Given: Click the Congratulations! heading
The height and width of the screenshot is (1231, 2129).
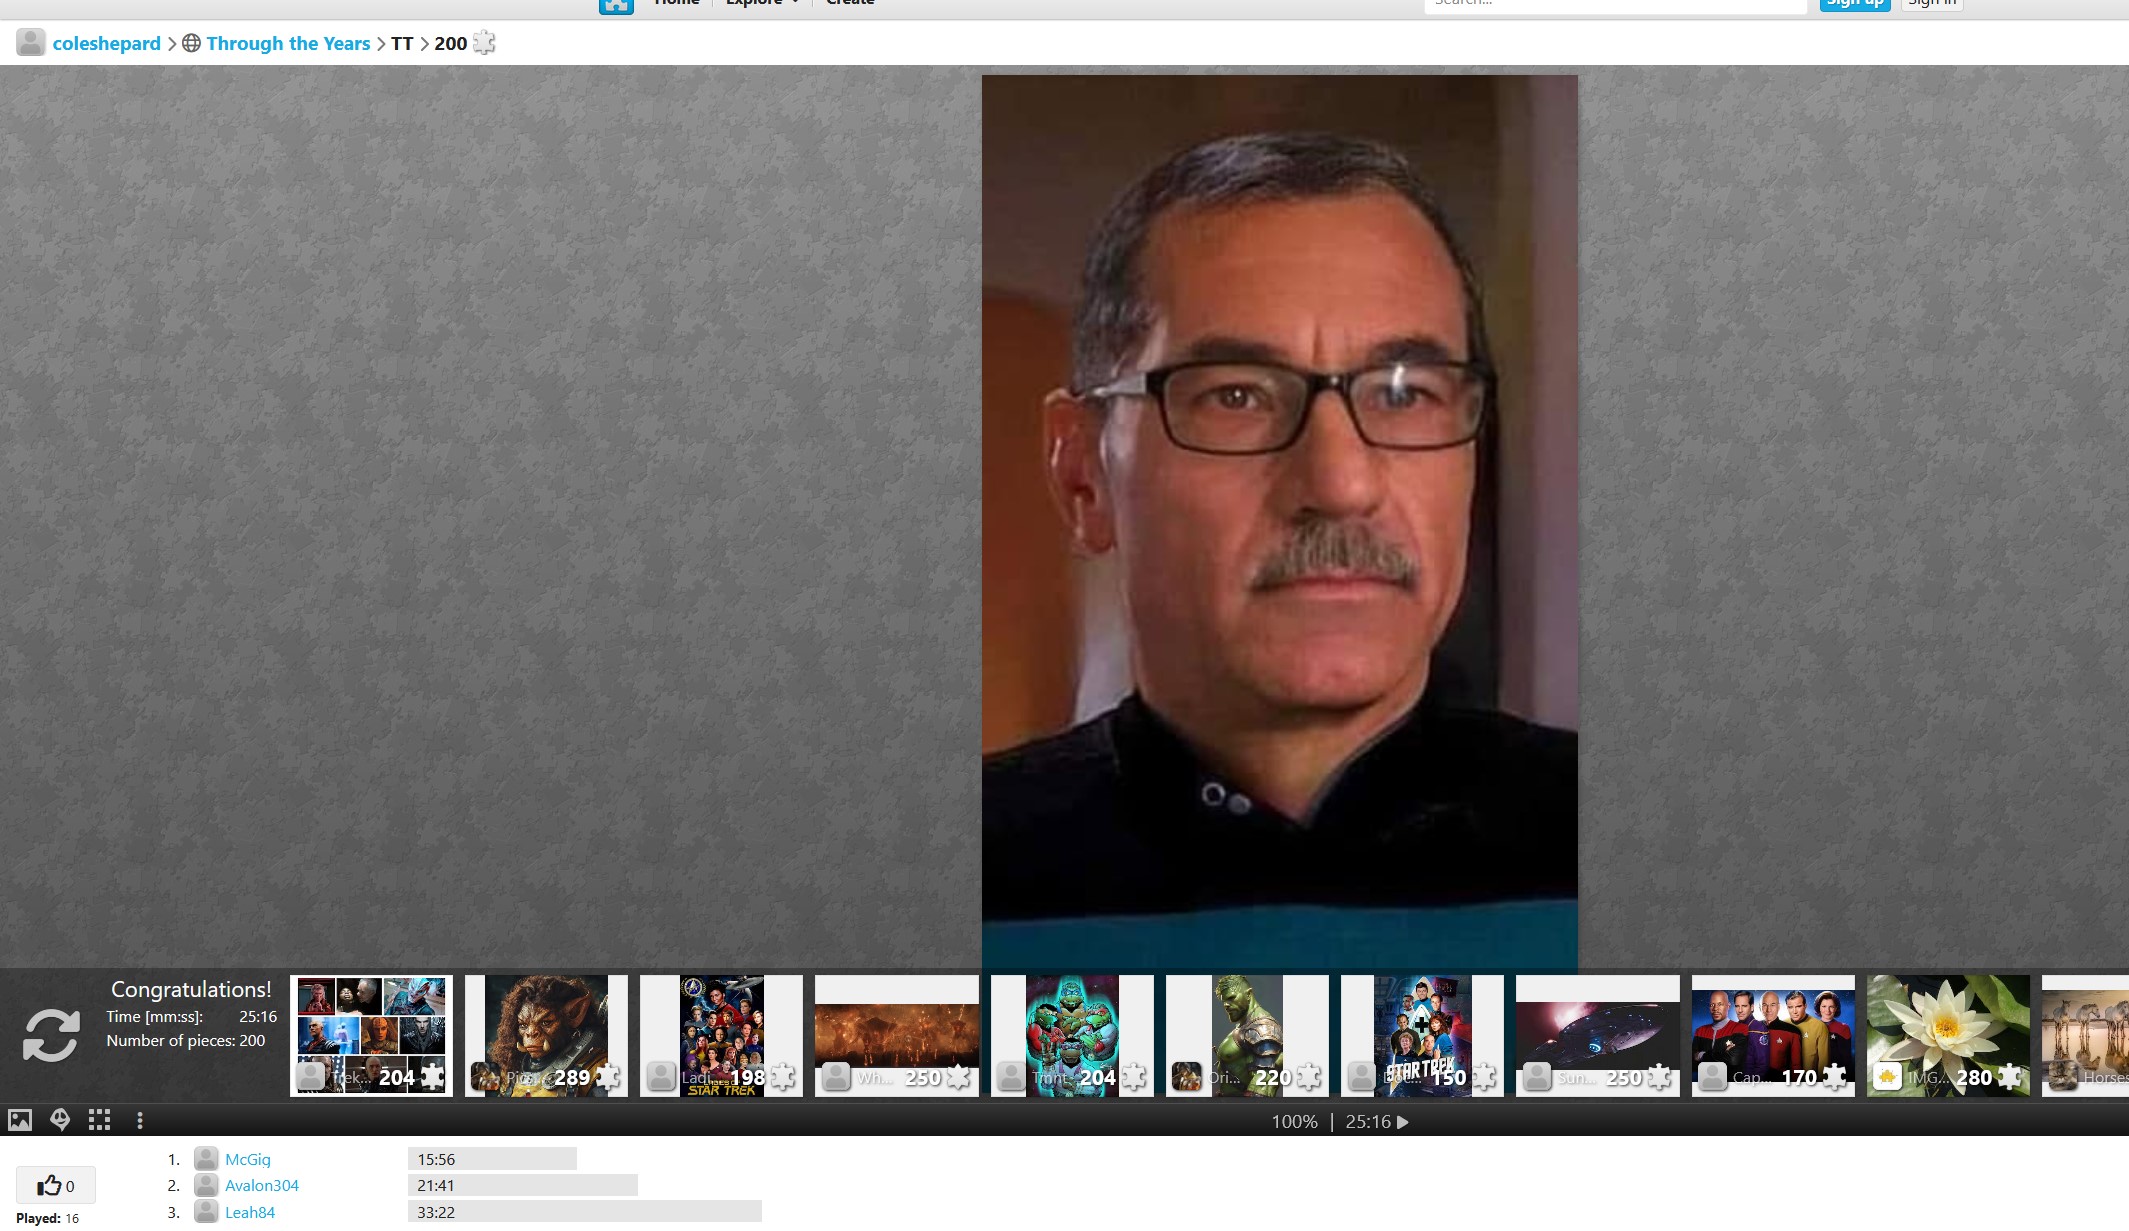Looking at the screenshot, I should click(191, 989).
